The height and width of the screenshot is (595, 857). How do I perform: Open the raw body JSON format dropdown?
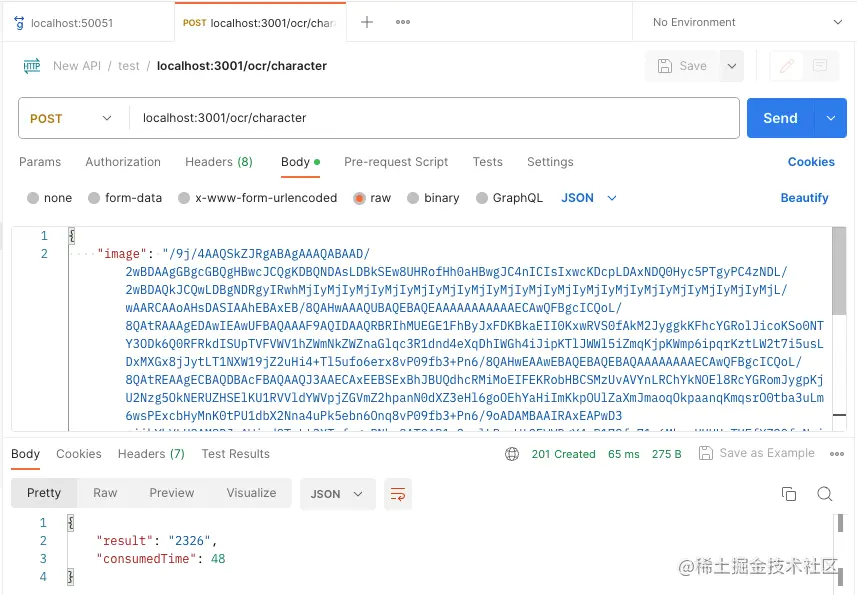click(x=589, y=198)
